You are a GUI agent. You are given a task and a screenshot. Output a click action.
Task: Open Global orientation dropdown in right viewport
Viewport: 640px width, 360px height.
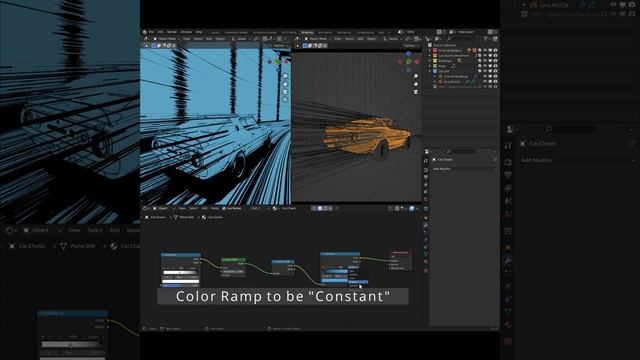393,39
